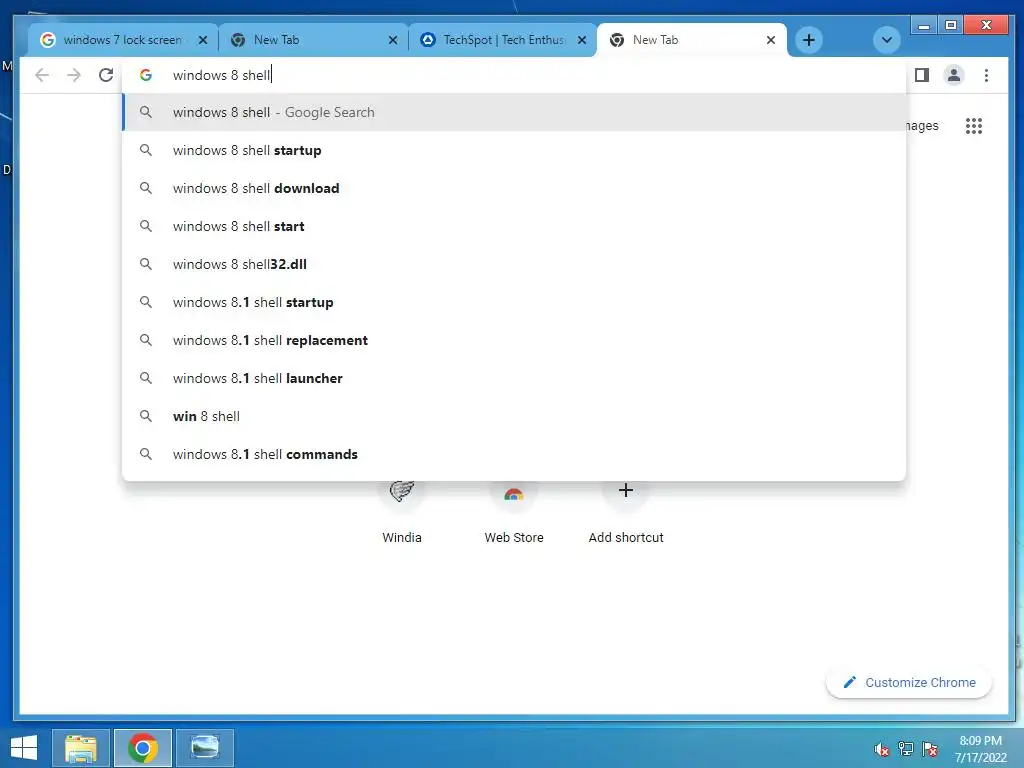Select 'windows 8 shell start' suggestion
Image resolution: width=1024 pixels, height=768 pixels.
pyautogui.click(x=514, y=226)
